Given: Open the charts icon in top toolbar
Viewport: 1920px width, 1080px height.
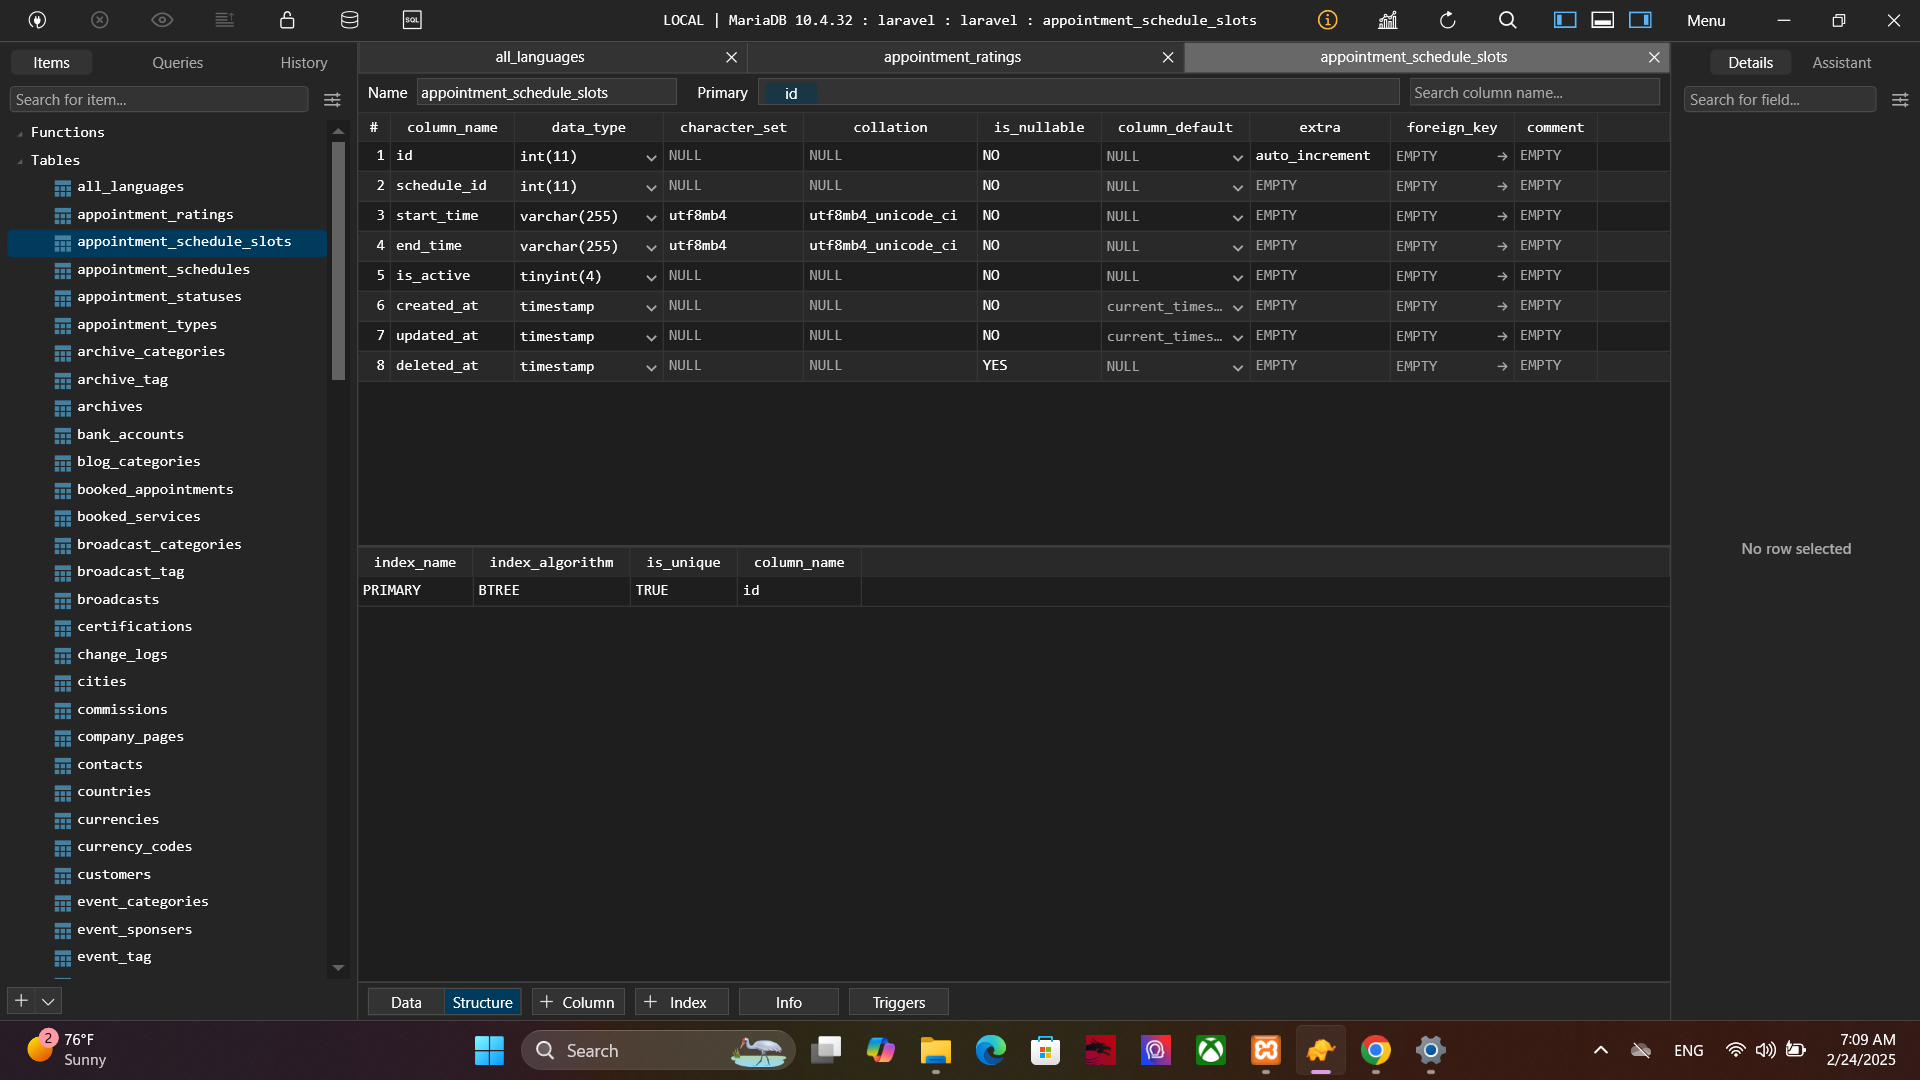Looking at the screenshot, I should pos(1387,20).
